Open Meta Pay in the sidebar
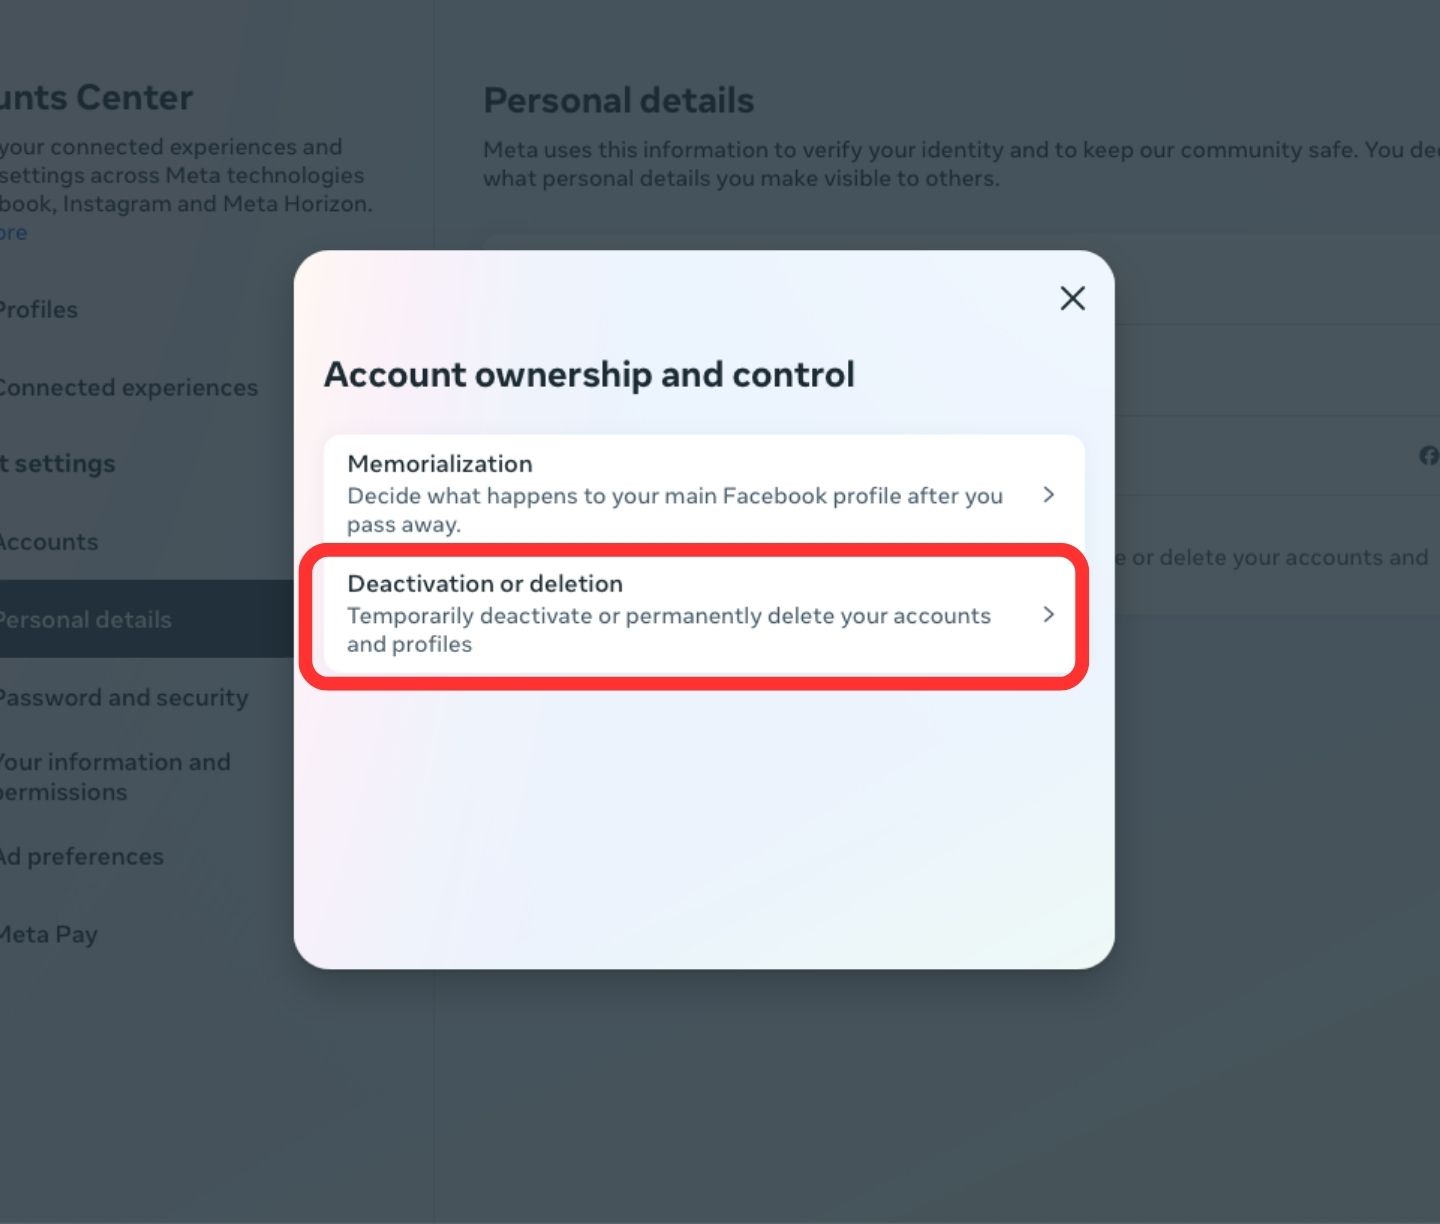This screenshot has width=1440, height=1224. point(49,935)
